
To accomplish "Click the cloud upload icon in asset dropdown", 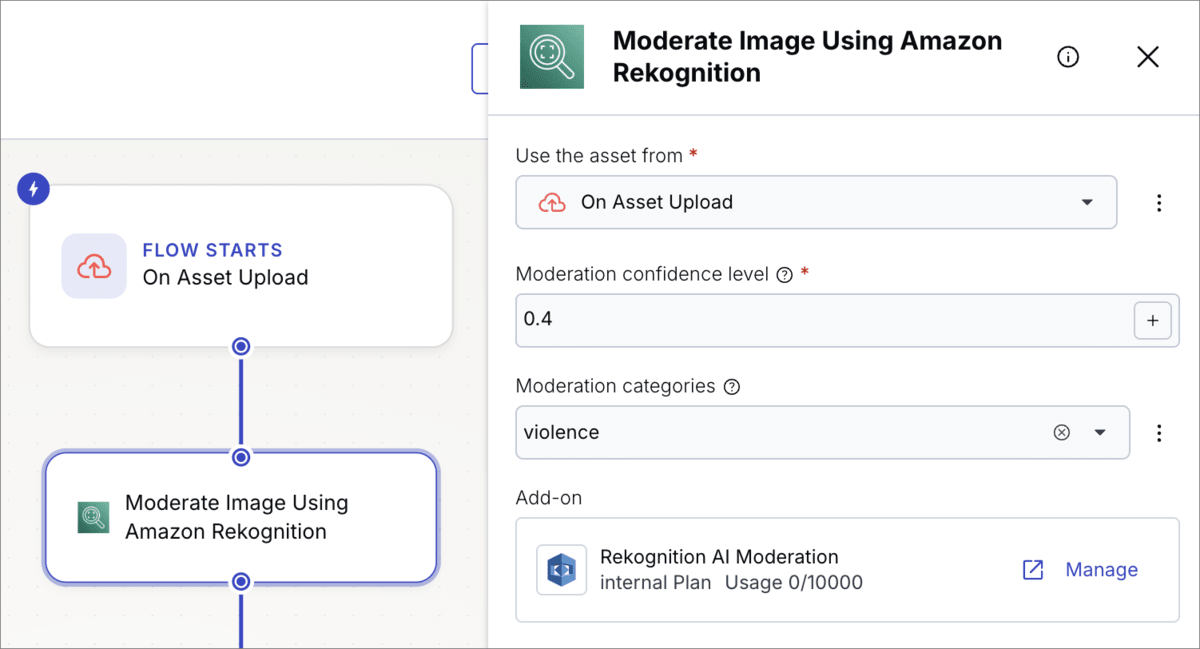I will pyautogui.click(x=552, y=203).
